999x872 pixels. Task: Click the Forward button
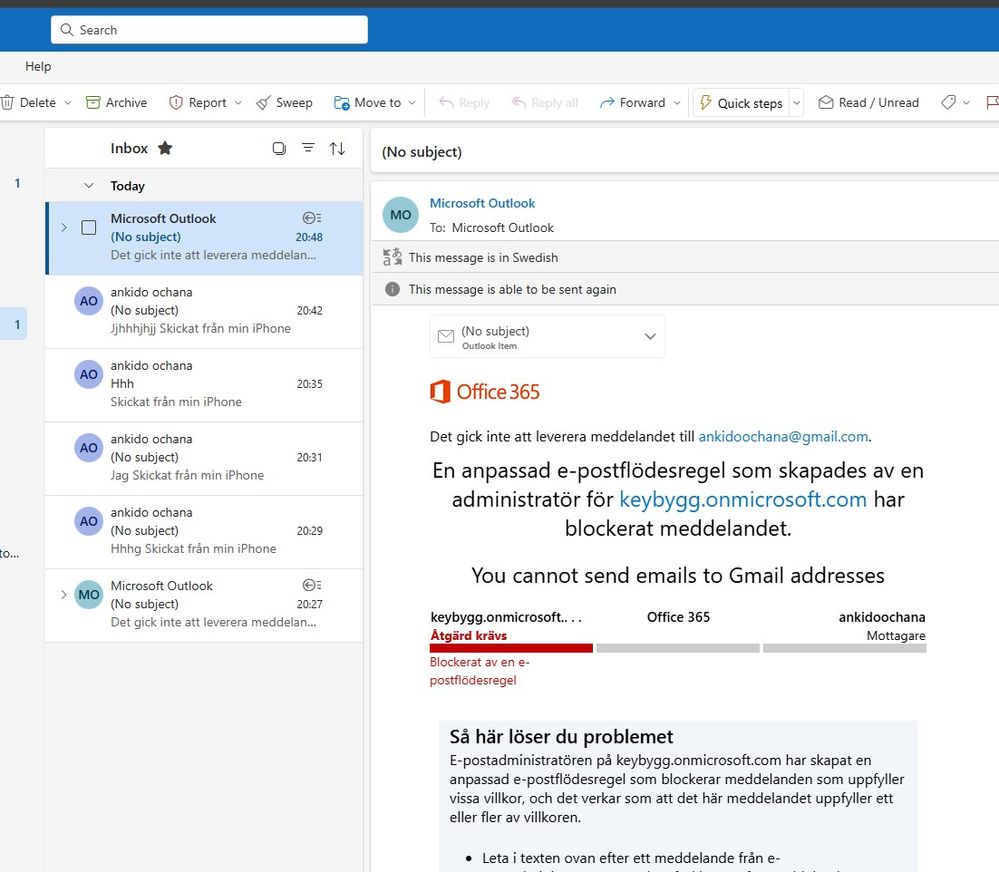(x=632, y=103)
